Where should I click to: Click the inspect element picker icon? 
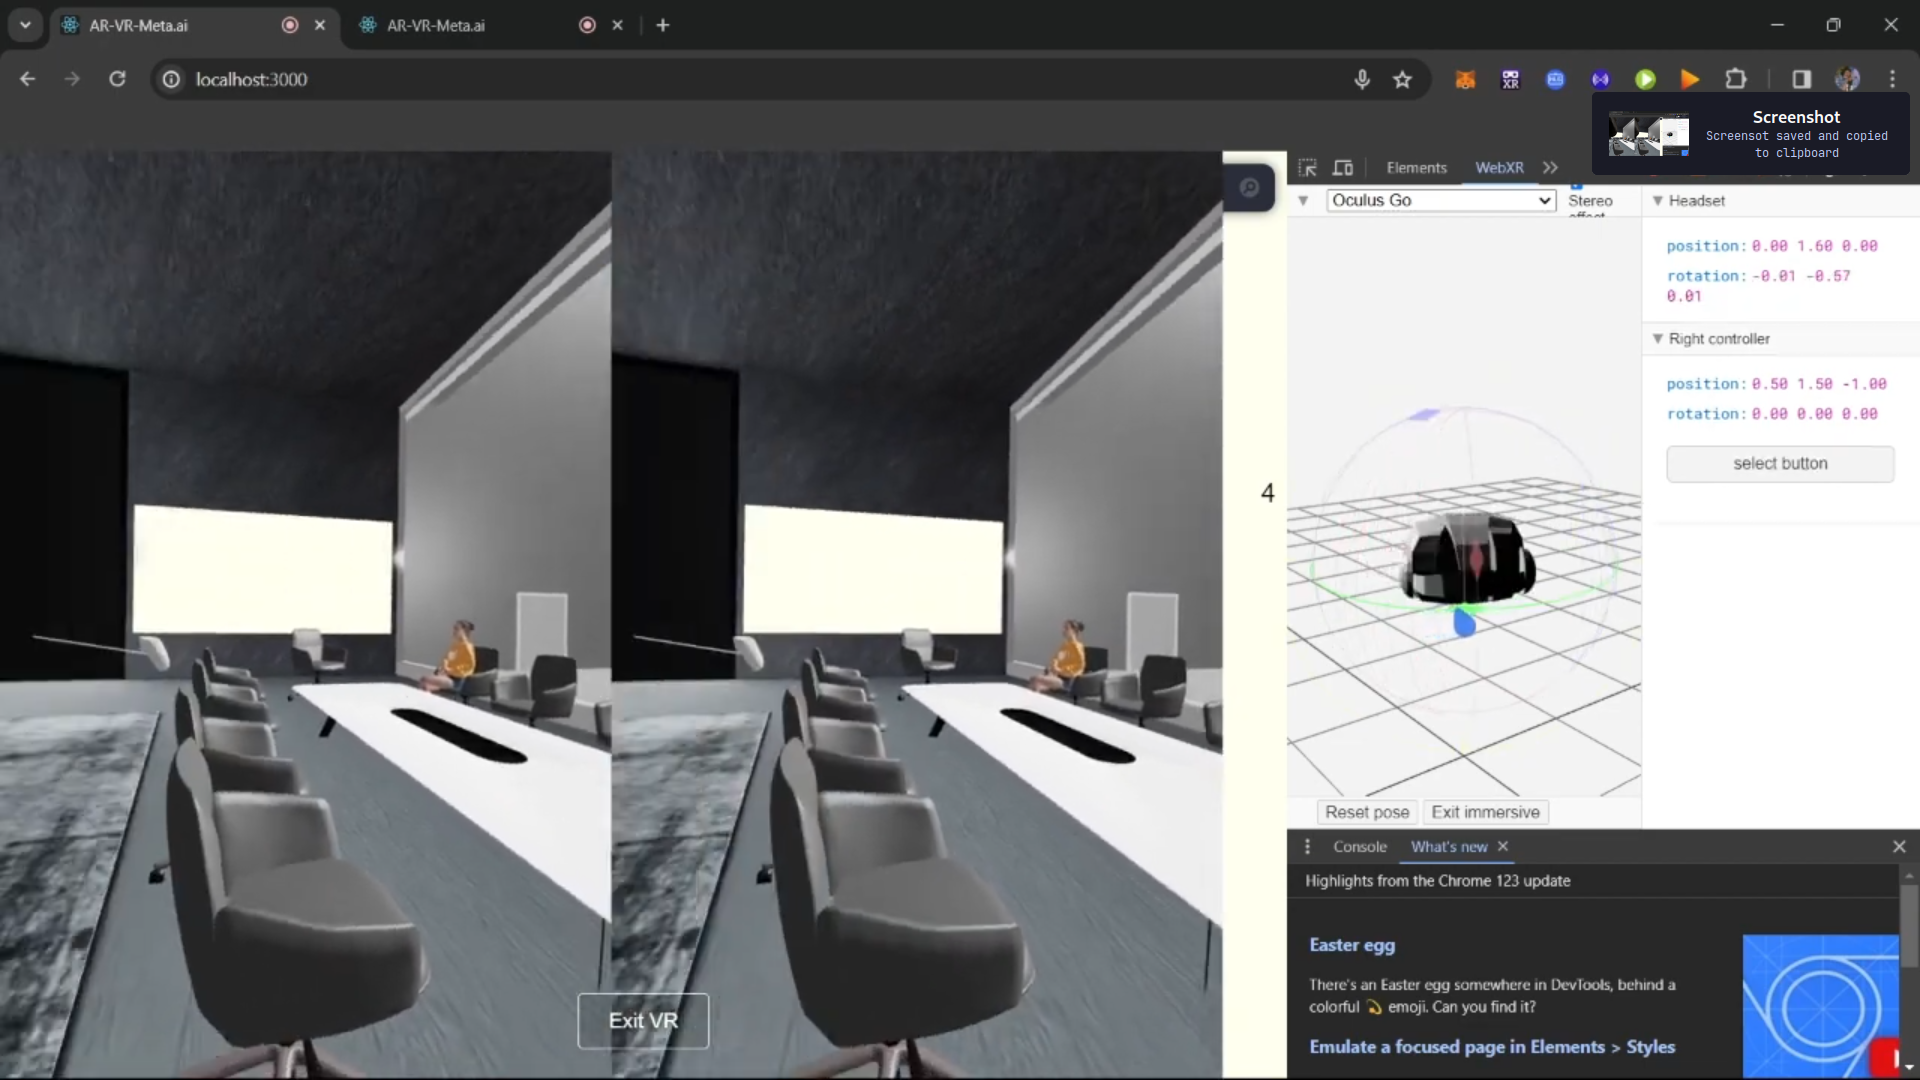(x=1307, y=168)
